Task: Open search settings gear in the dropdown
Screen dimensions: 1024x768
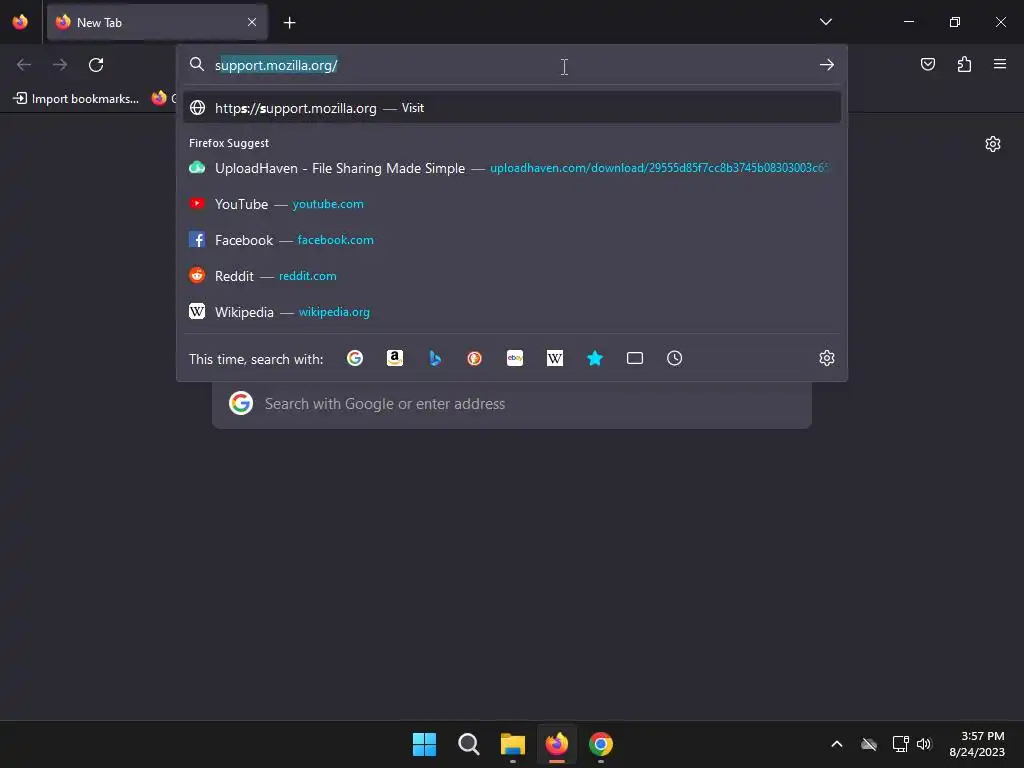Action: [827, 358]
